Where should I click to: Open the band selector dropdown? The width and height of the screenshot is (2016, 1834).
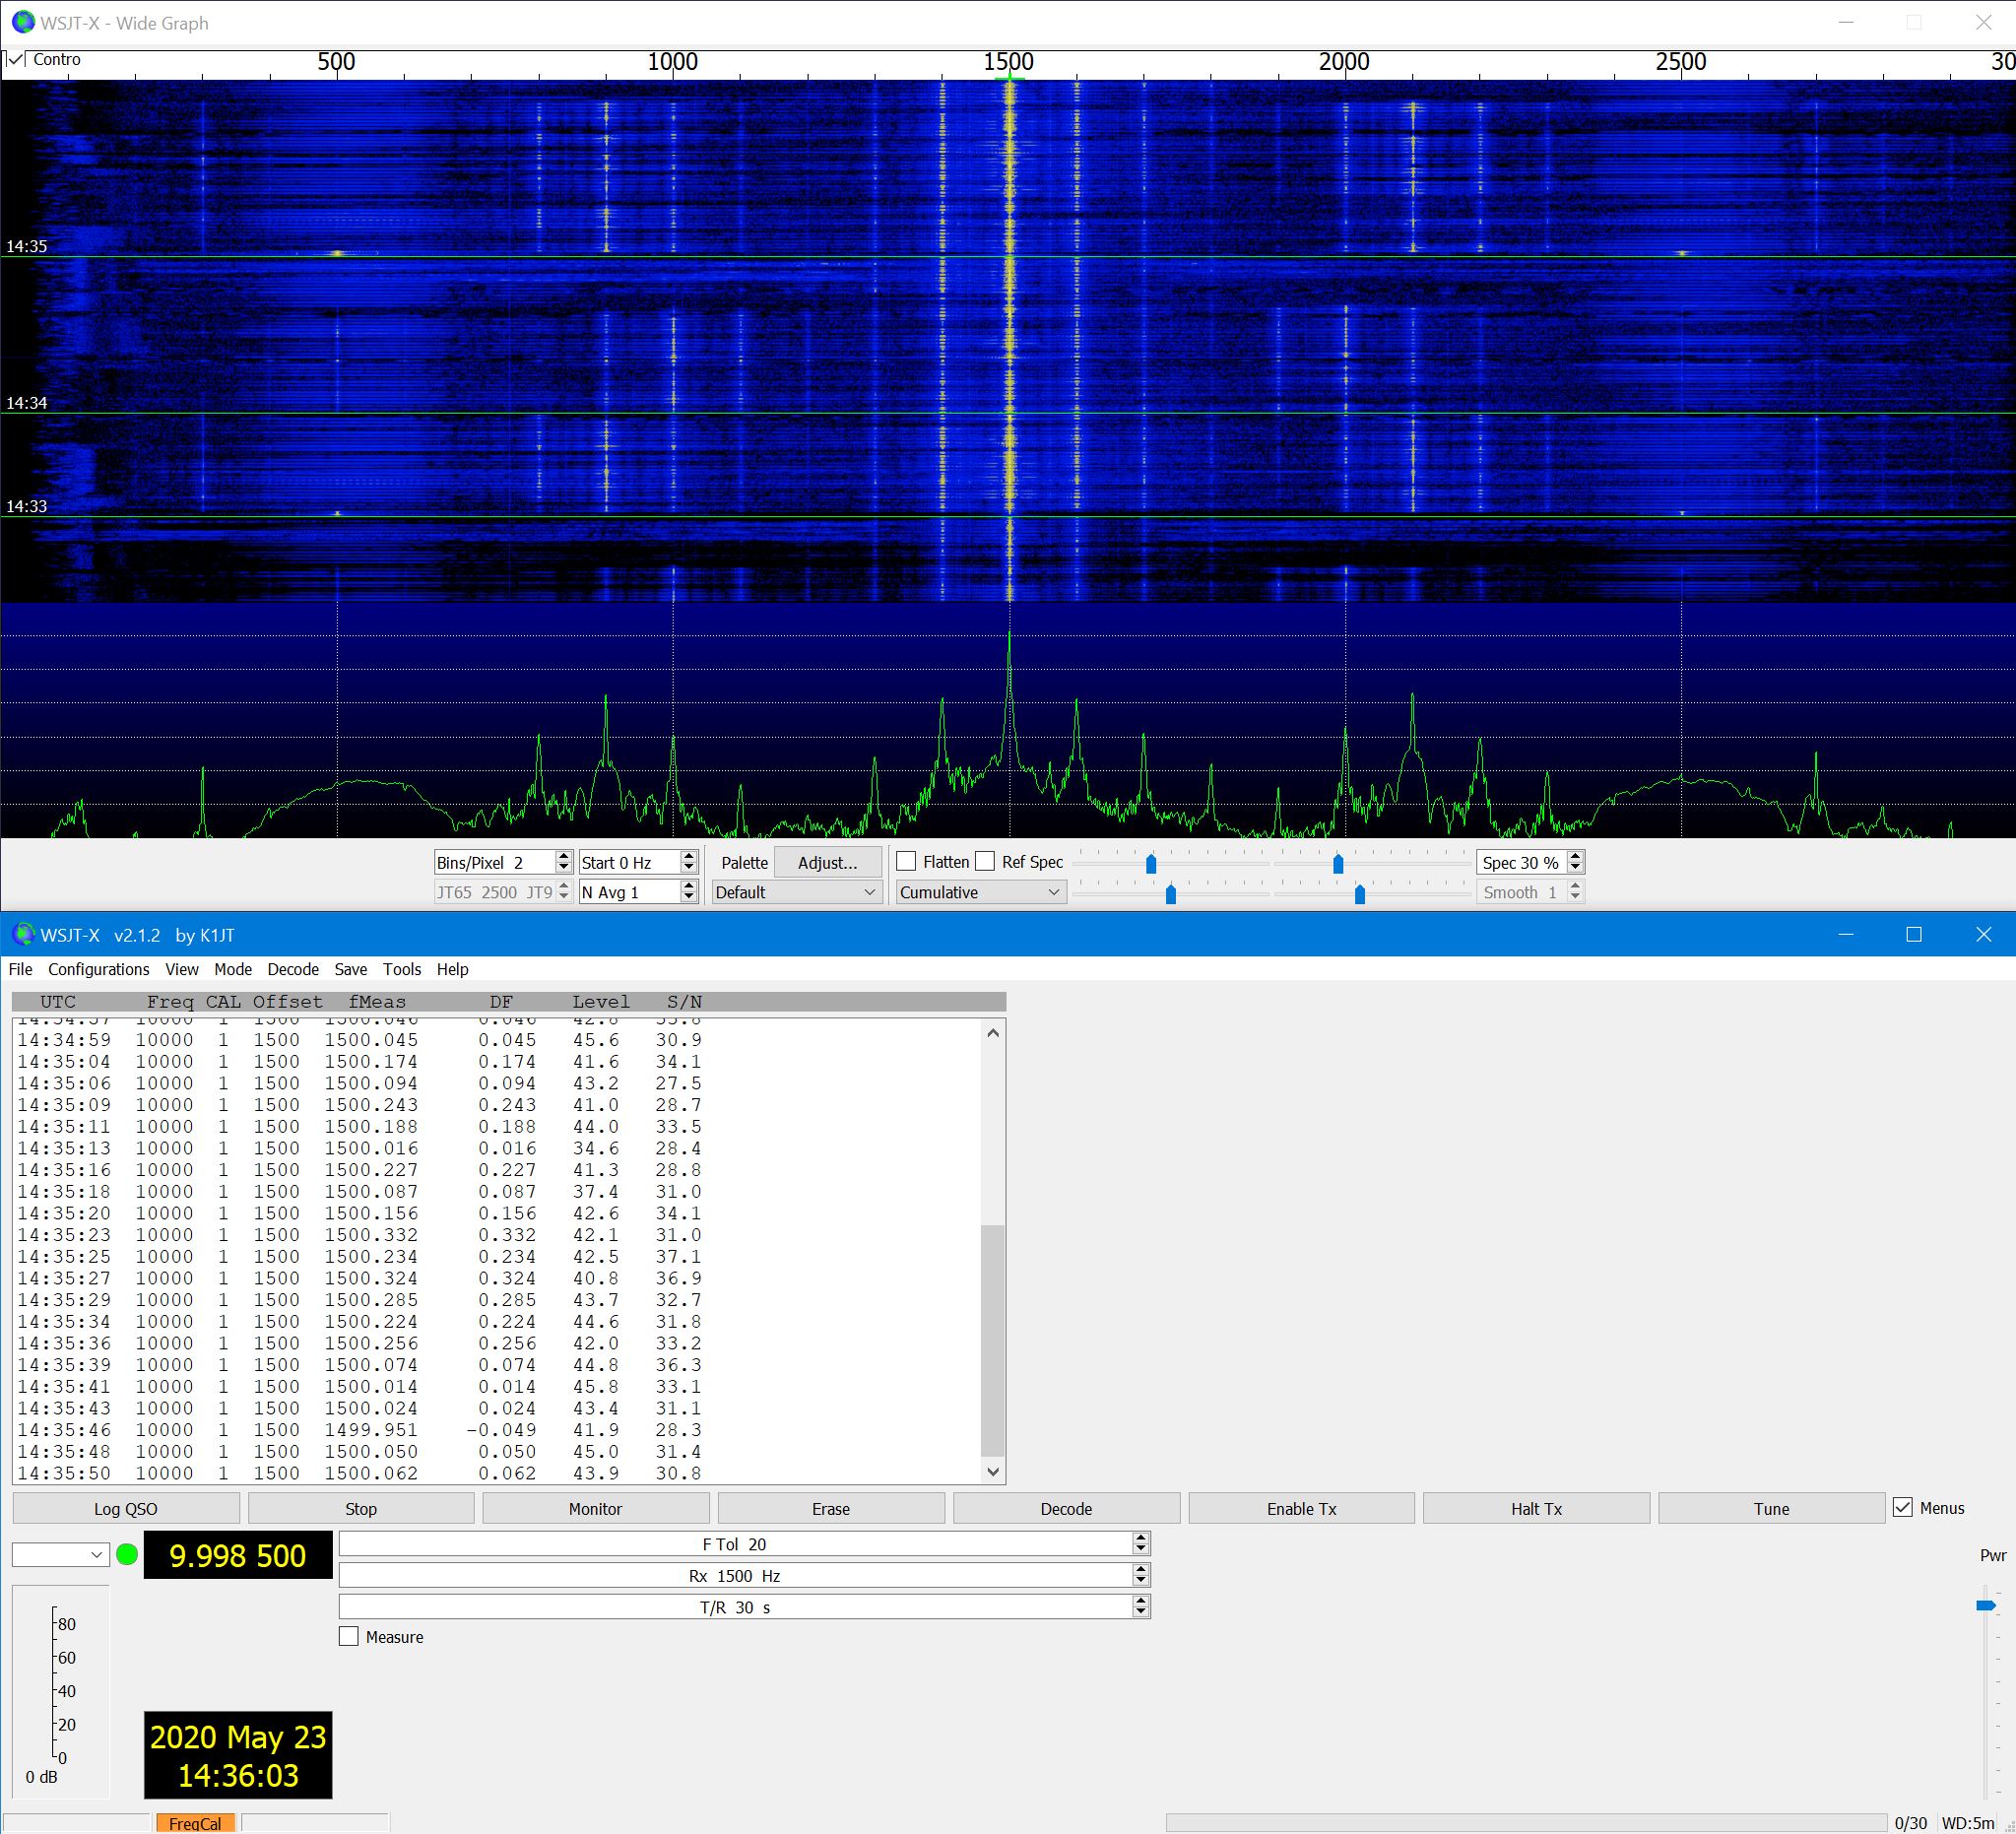(60, 1555)
